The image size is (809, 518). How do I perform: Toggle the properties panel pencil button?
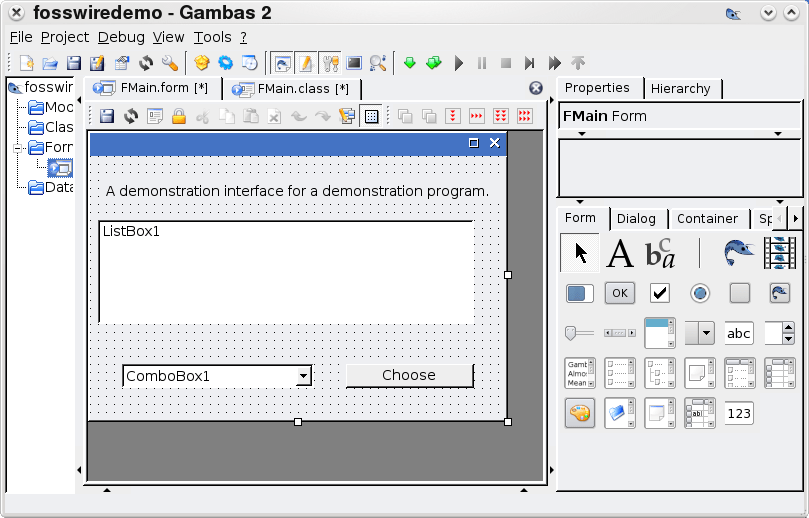306,63
